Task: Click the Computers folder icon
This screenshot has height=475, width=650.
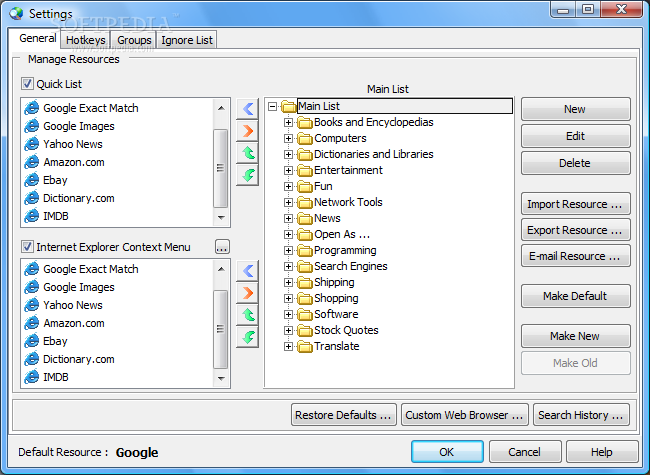Action: pyautogui.click(x=305, y=138)
